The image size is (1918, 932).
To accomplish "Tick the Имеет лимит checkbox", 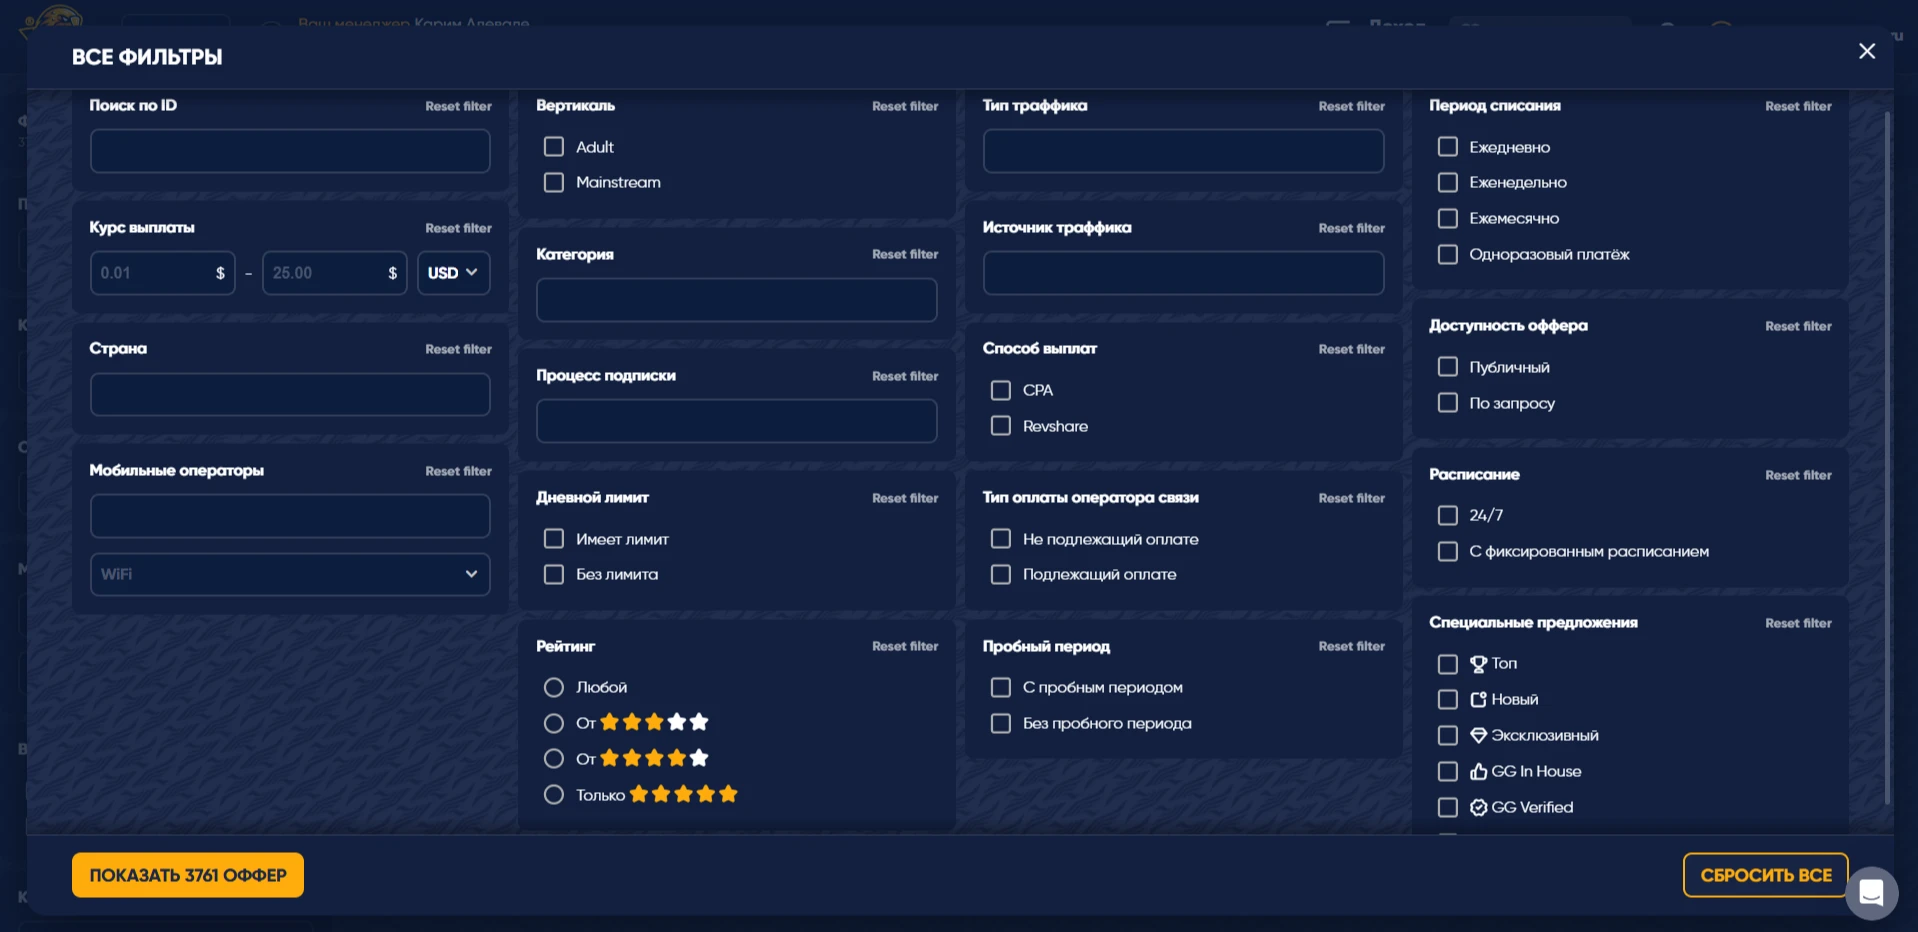I will (553, 539).
